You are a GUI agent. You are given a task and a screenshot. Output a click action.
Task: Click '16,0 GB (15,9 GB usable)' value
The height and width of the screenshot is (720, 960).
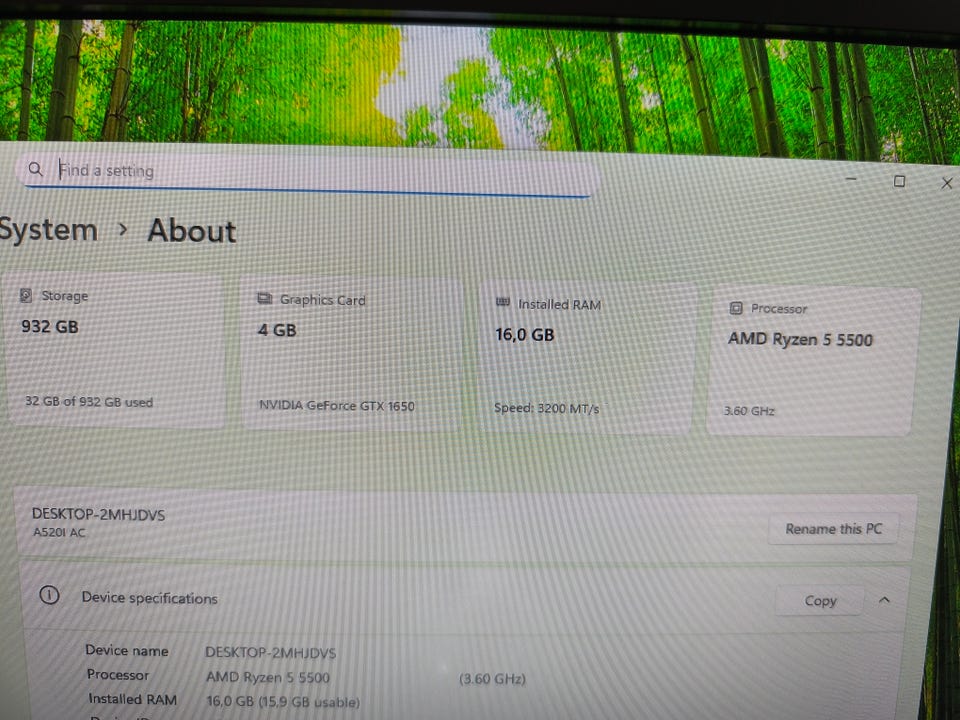tap(283, 702)
